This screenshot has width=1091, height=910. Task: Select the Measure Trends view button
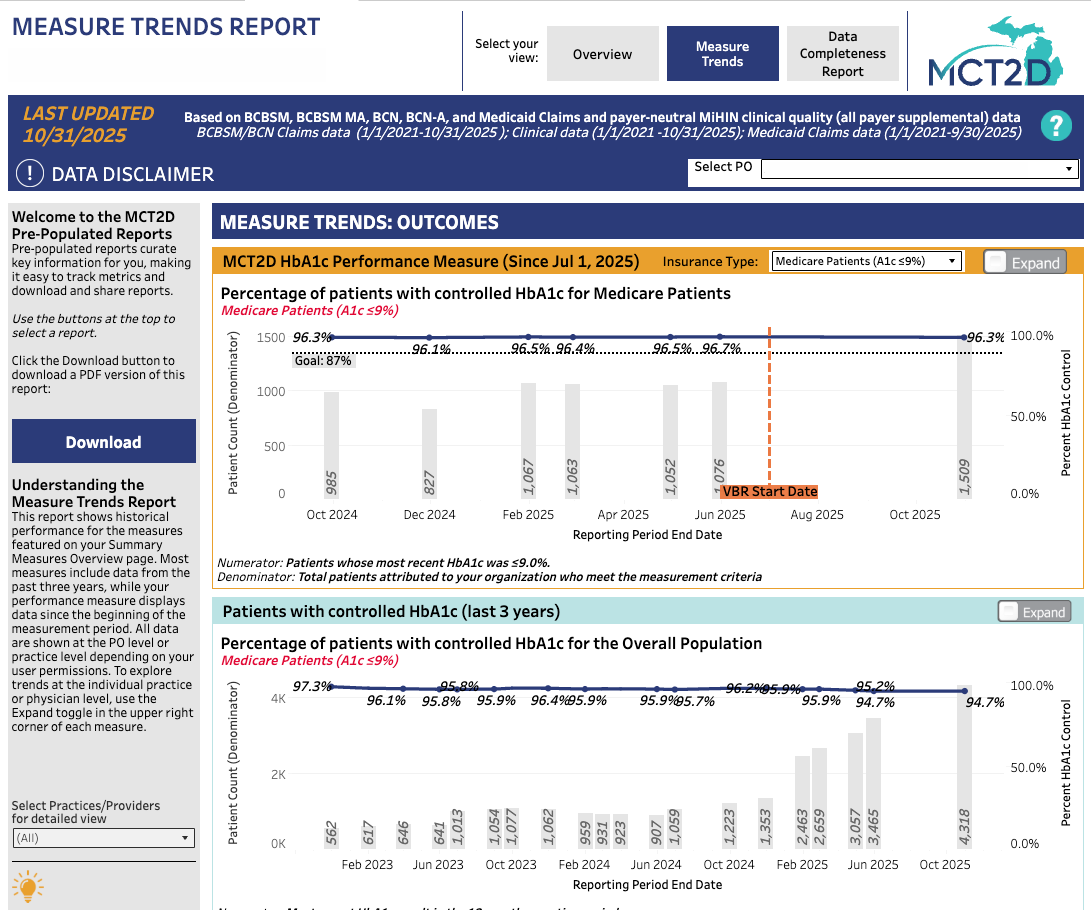(x=722, y=54)
